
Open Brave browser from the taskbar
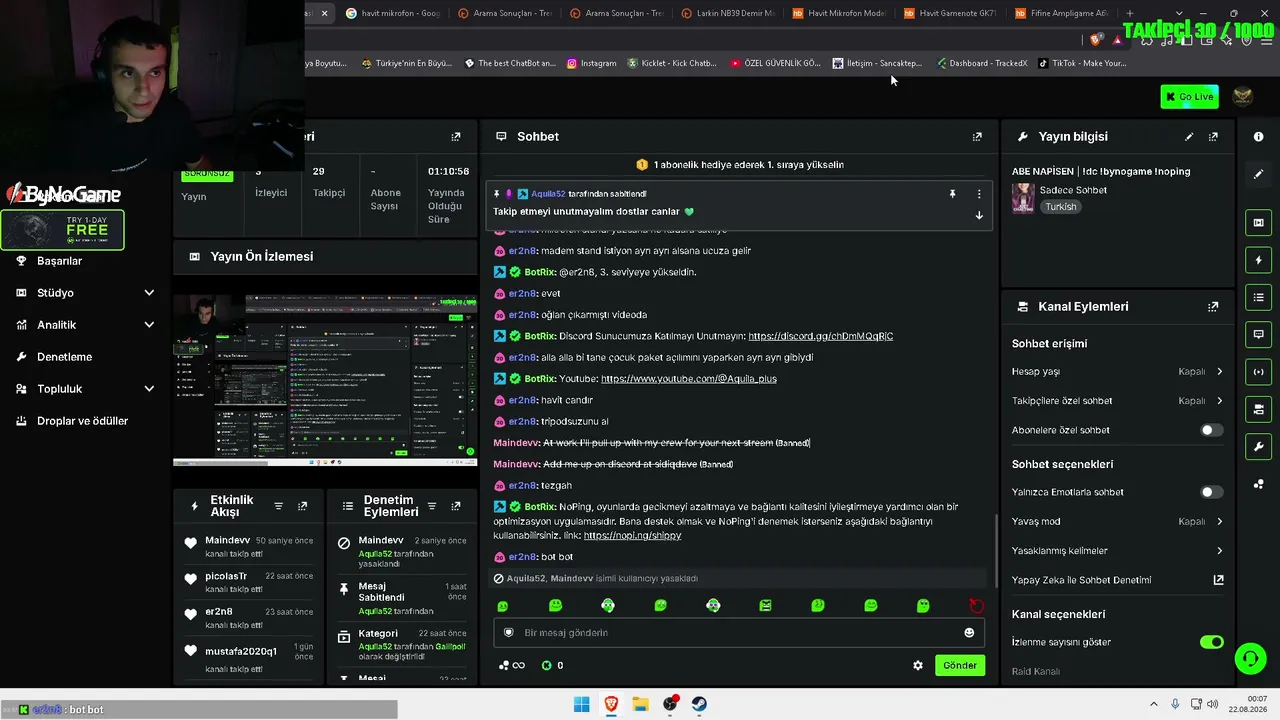tap(611, 704)
